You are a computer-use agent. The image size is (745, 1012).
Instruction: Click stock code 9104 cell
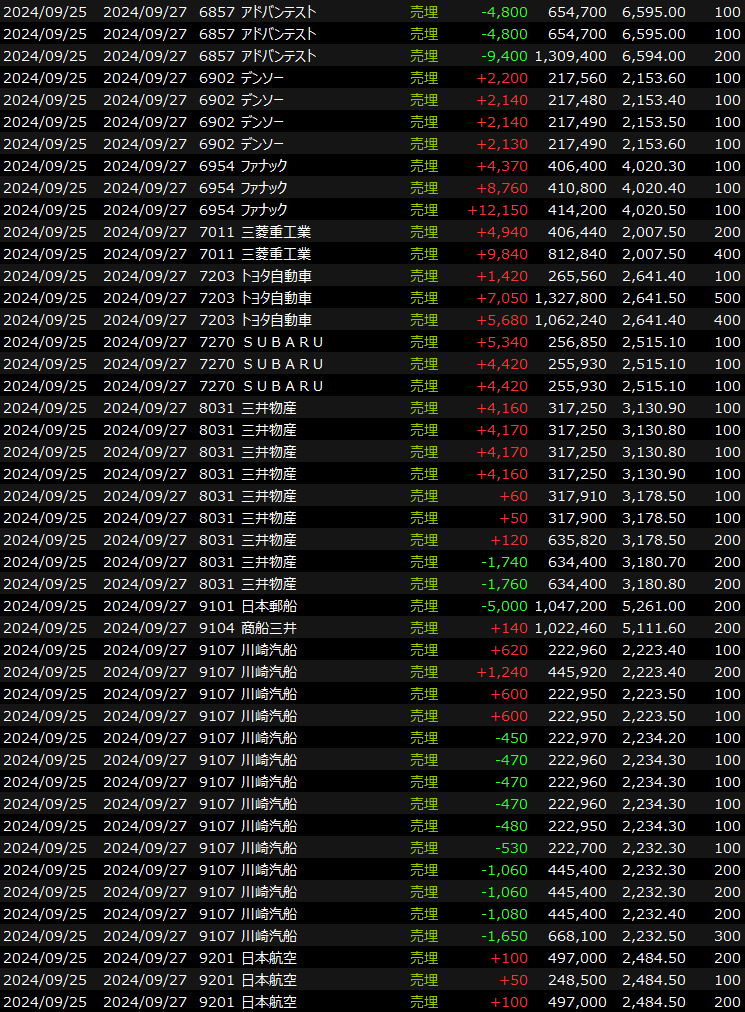[x=215, y=628]
